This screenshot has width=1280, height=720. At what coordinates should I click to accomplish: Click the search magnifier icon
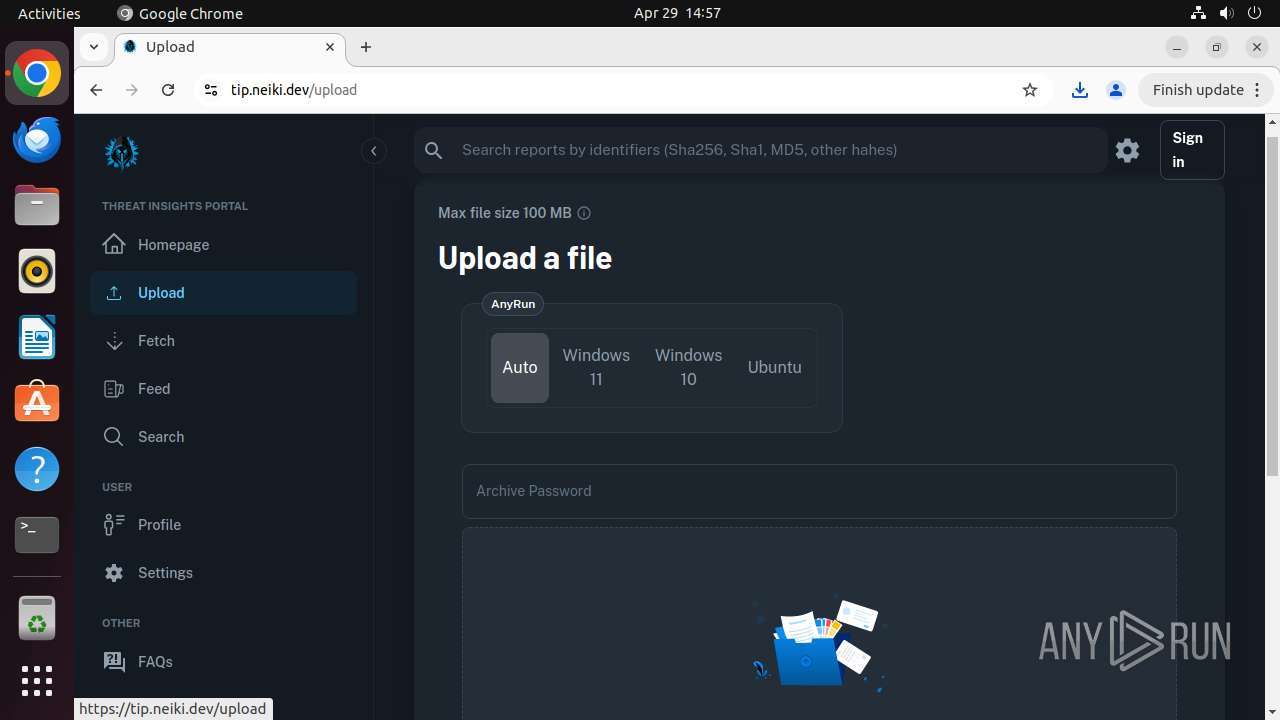[434, 150]
